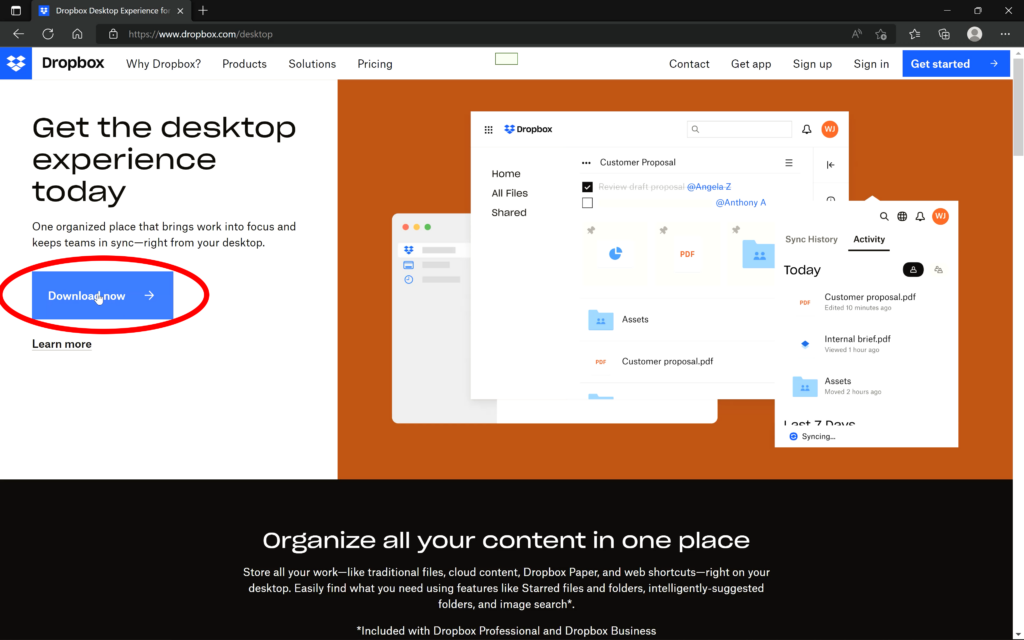This screenshot has height=640, width=1024.
Task: Activate Read aloud icon in address bar
Action: tap(857, 34)
